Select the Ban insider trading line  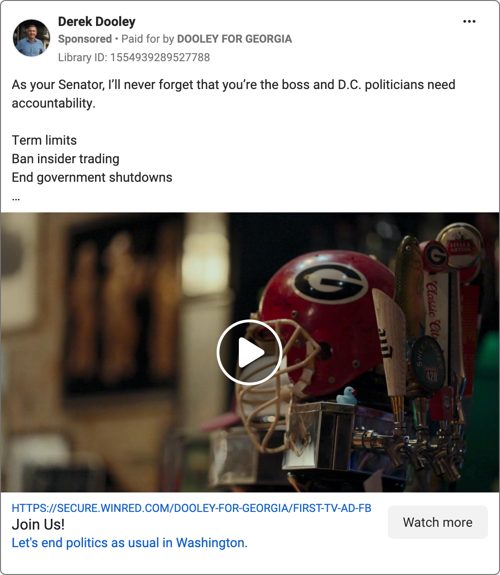66,159
